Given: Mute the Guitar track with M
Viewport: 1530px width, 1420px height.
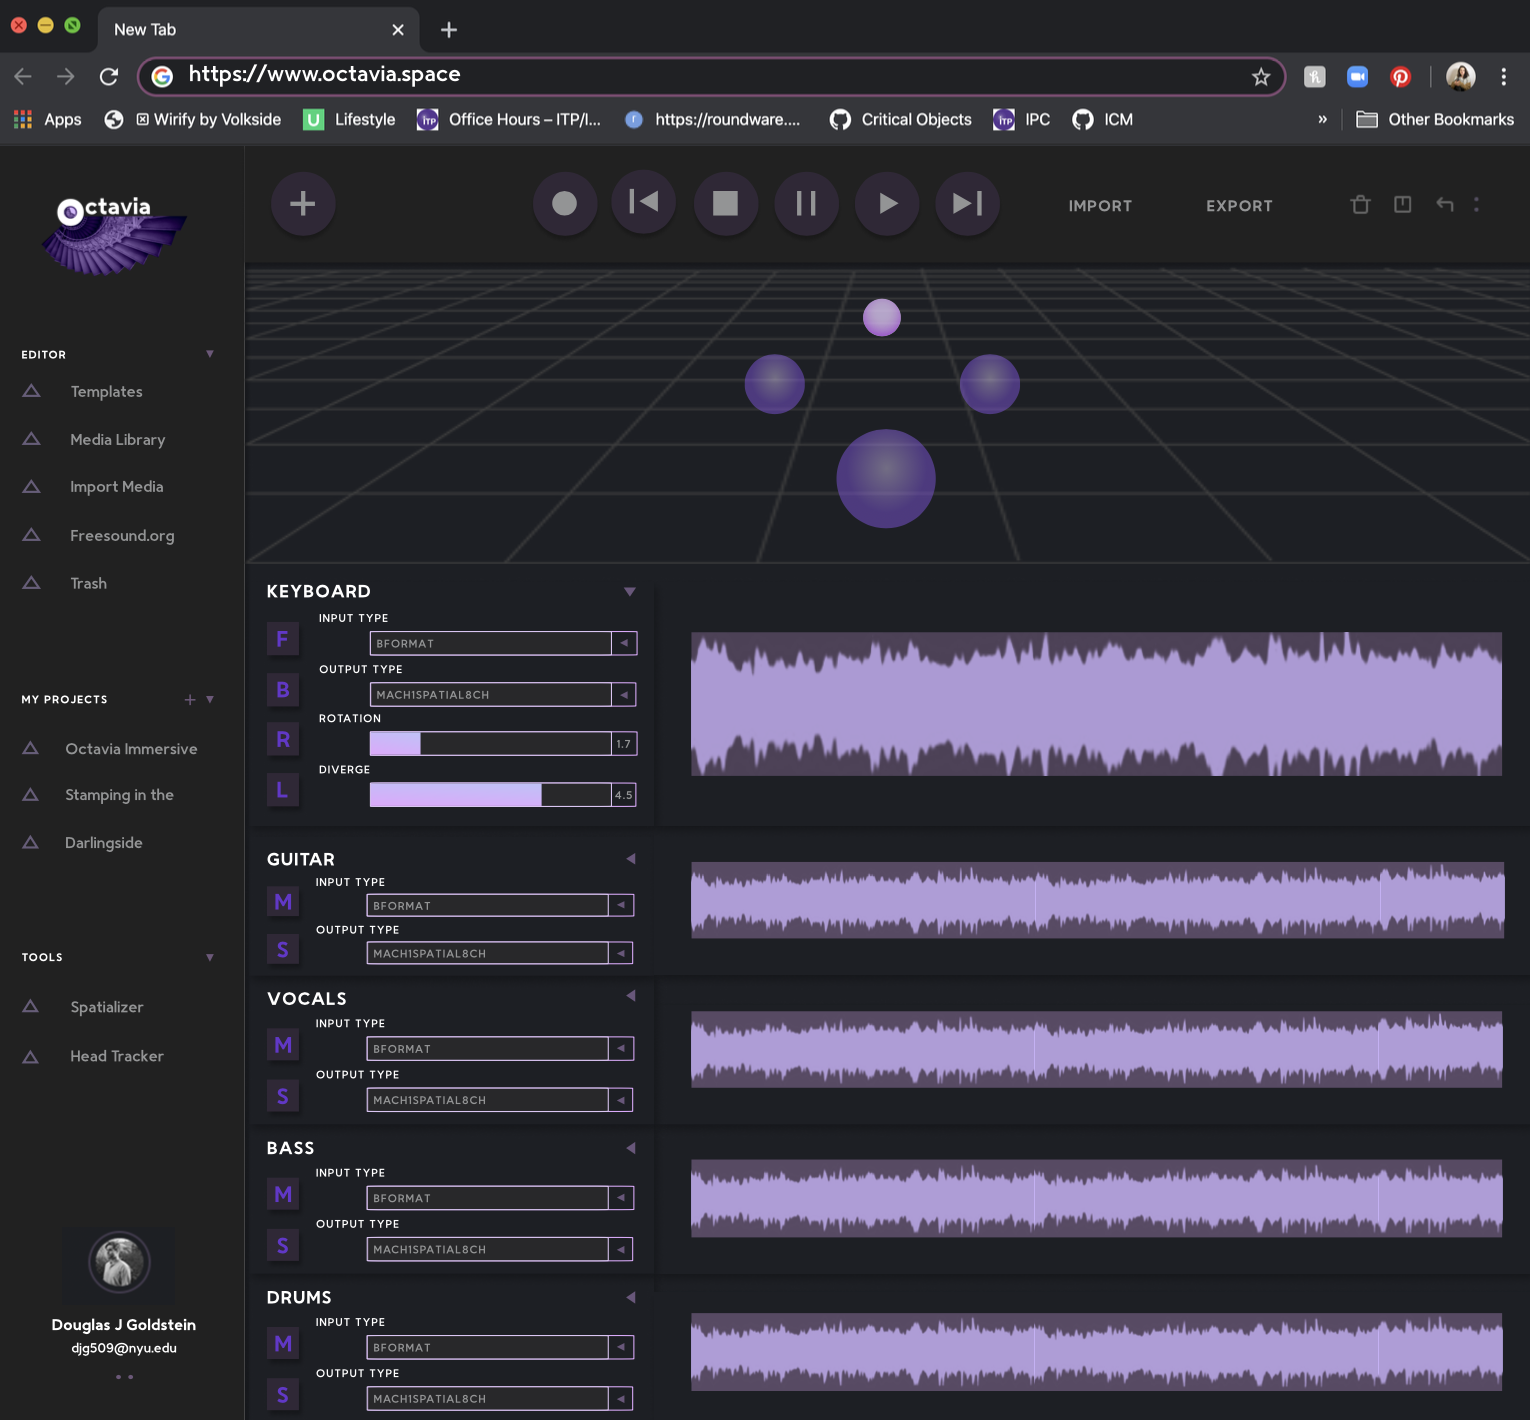Looking at the screenshot, I should tap(283, 902).
